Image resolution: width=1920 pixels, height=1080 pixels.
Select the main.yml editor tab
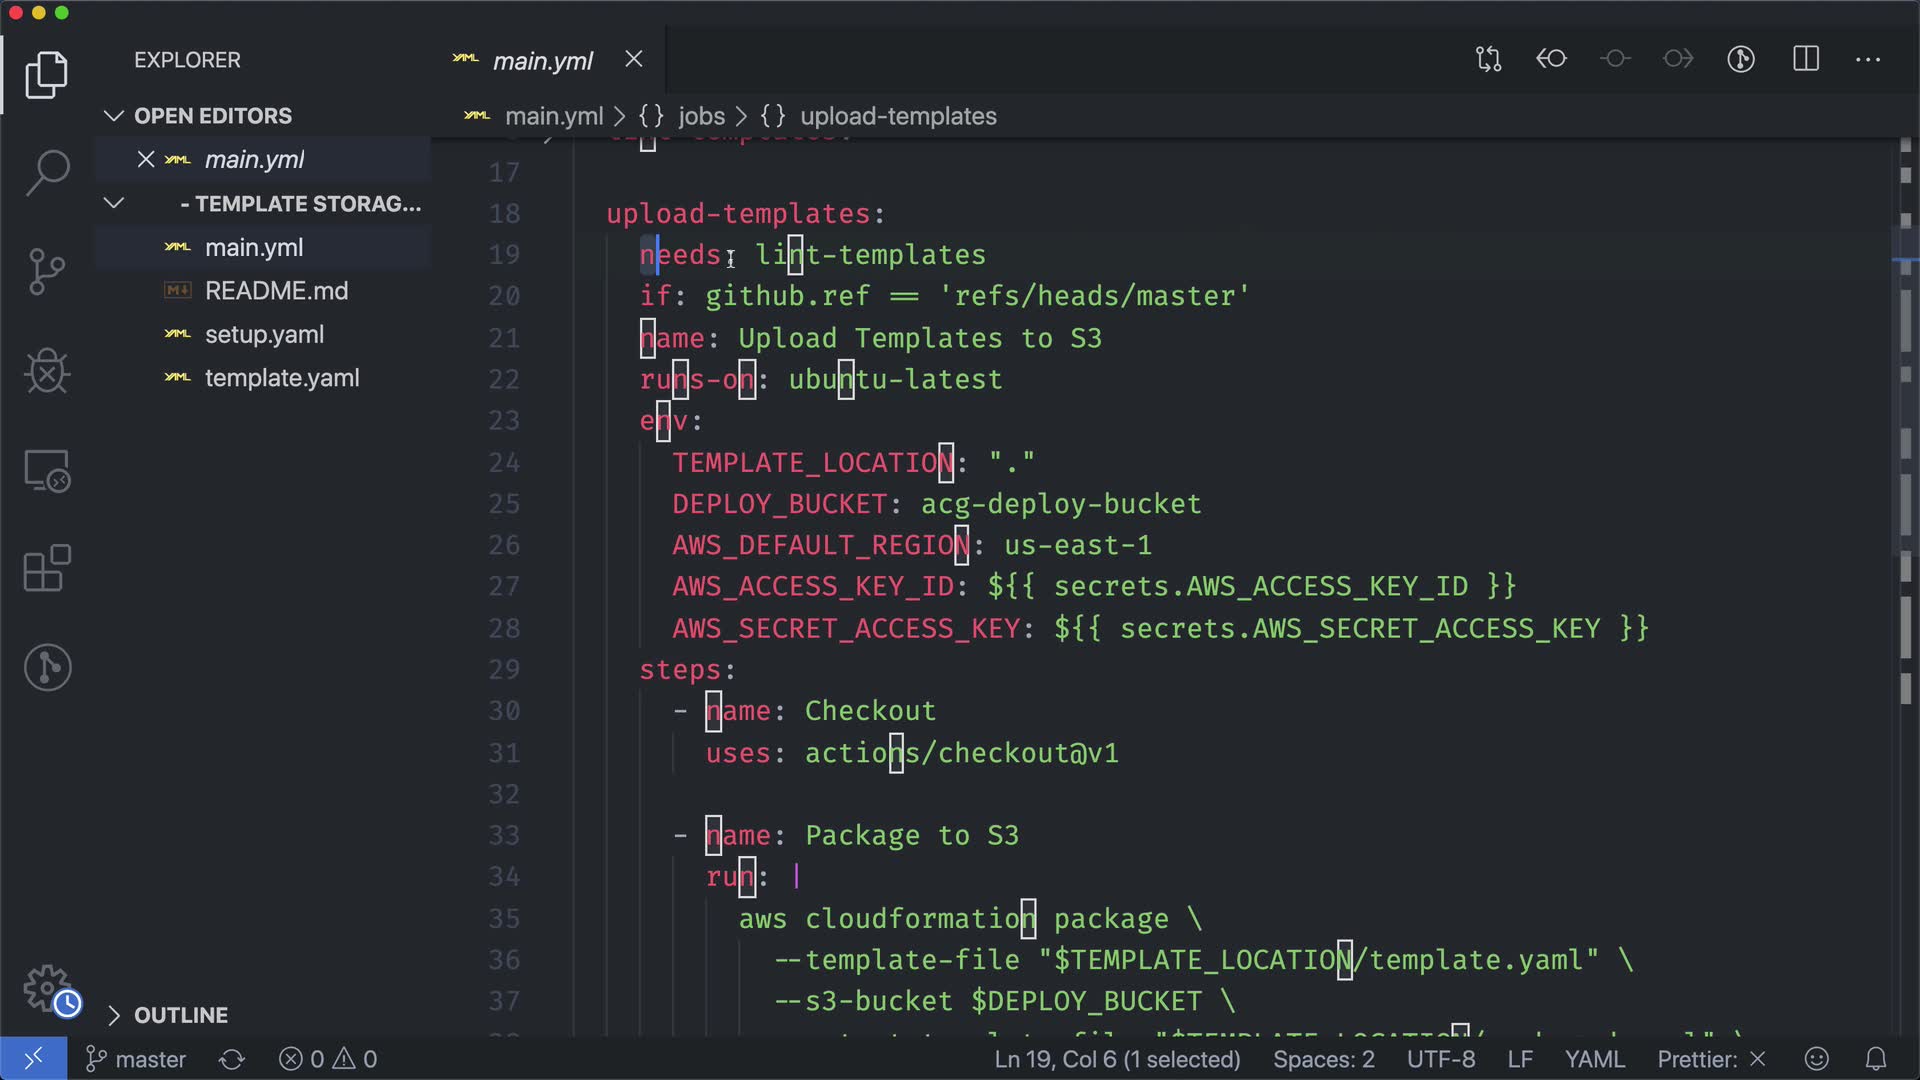[x=543, y=61]
